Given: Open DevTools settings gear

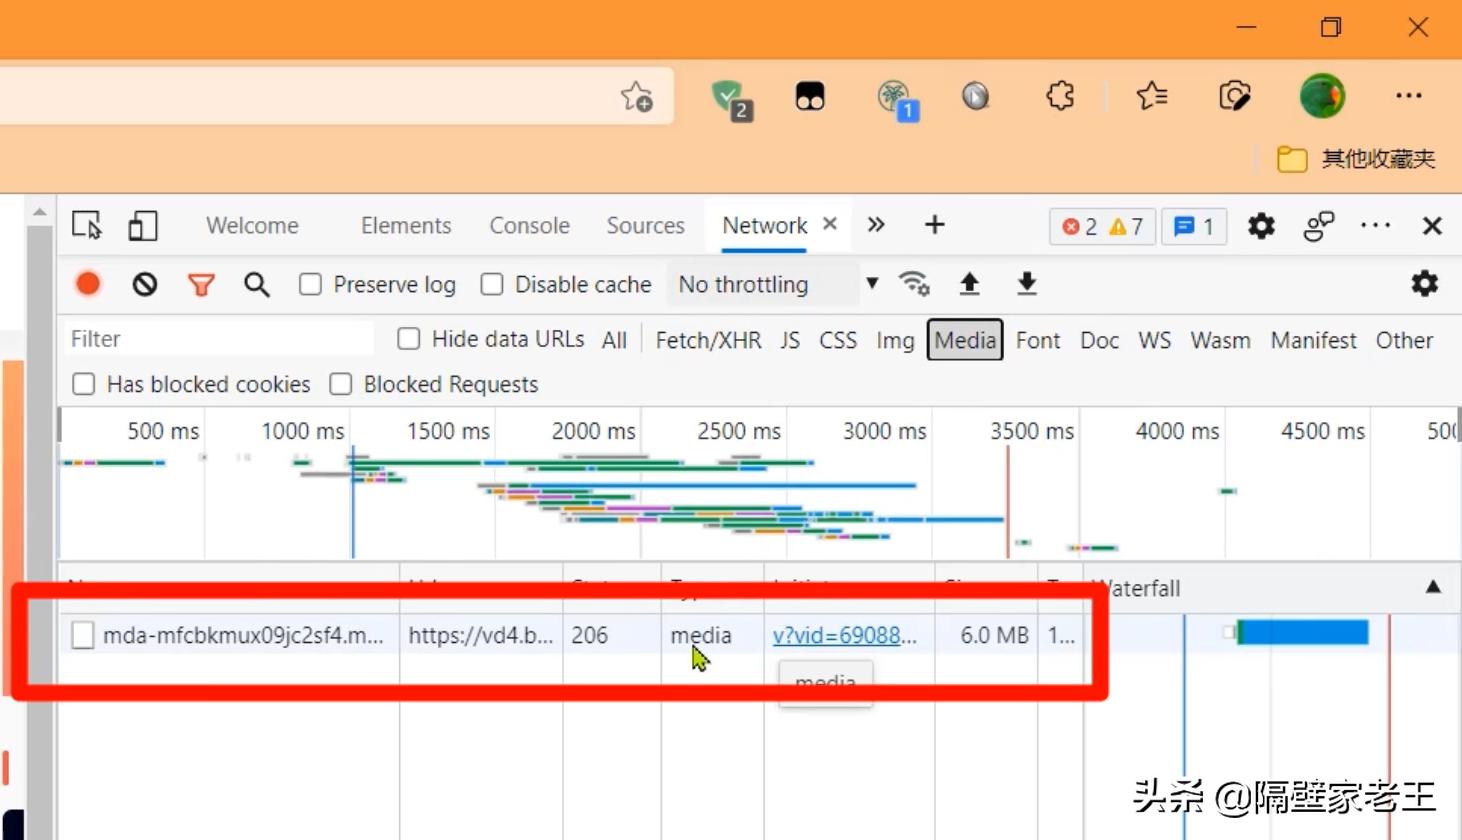Looking at the screenshot, I should 1261,226.
